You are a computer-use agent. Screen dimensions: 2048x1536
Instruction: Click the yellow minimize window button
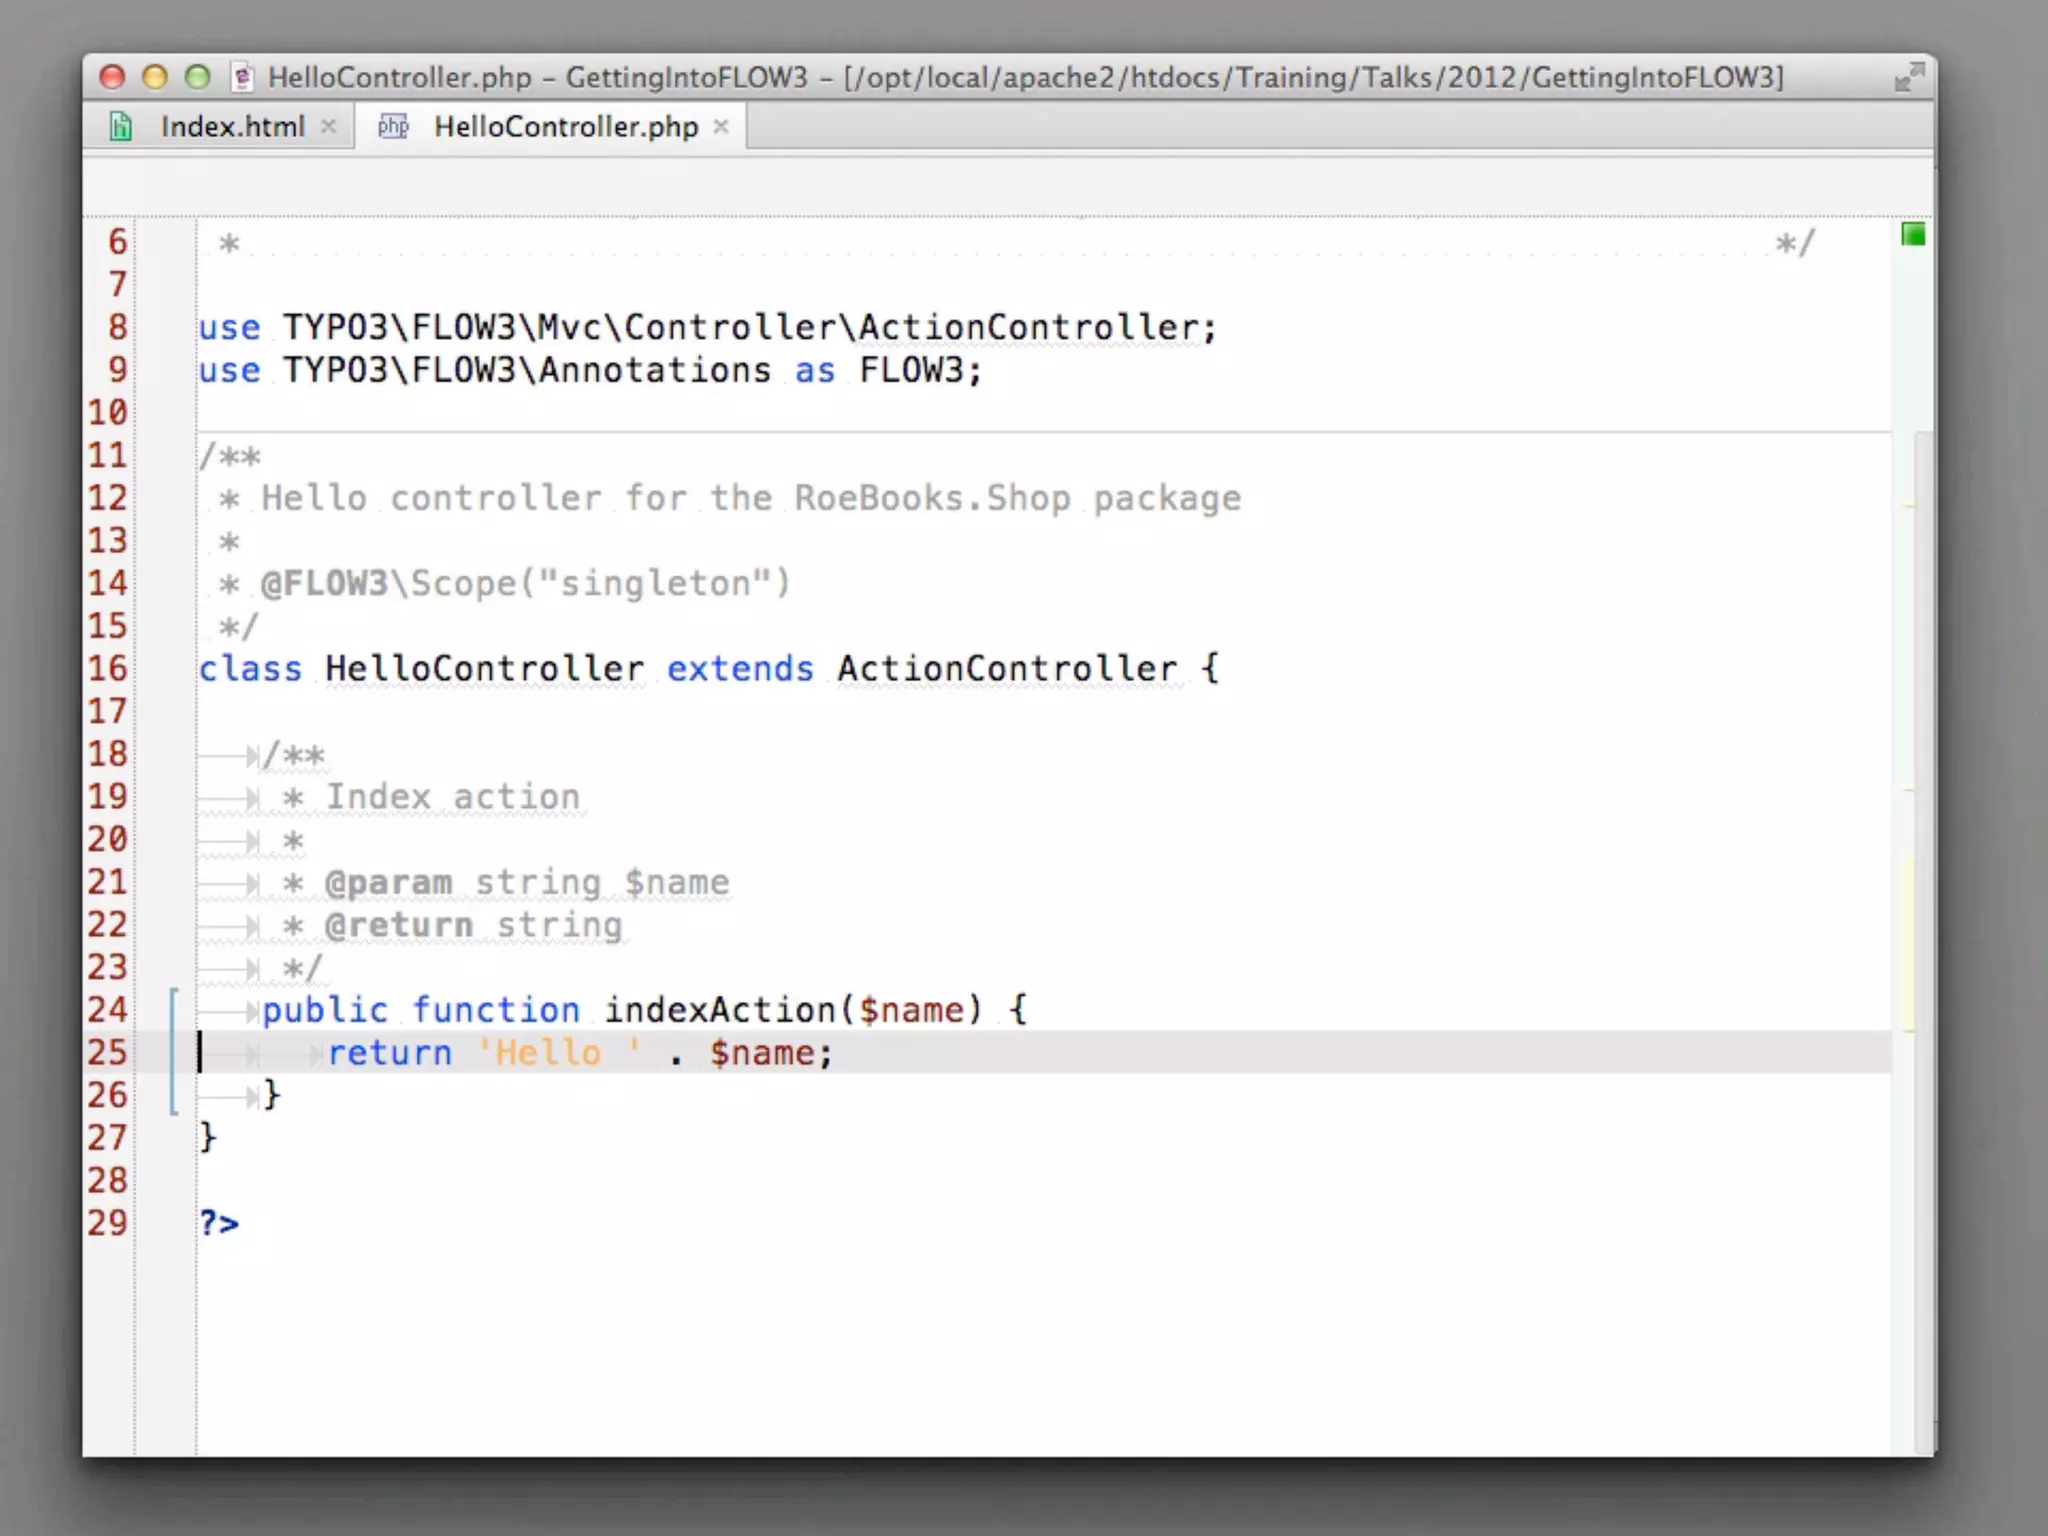pyautogui.click(x=155, y=77)
